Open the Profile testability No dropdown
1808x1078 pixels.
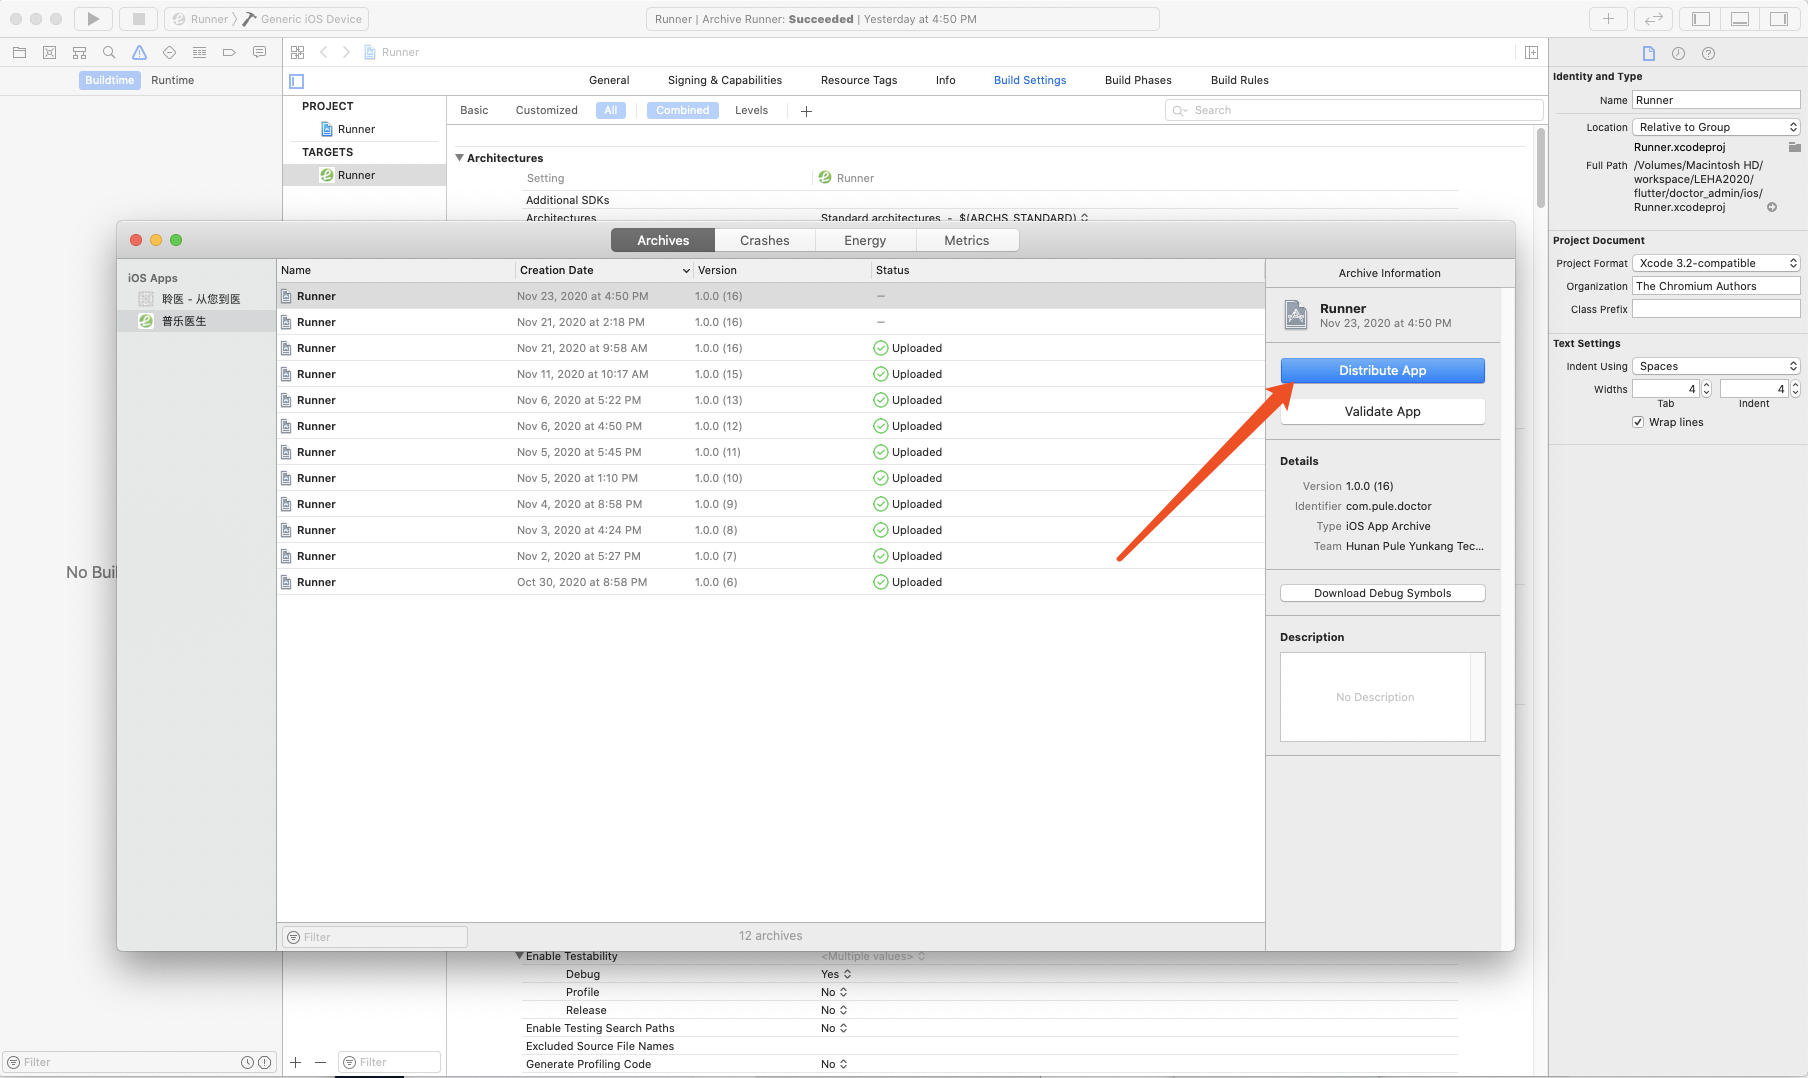834,992
